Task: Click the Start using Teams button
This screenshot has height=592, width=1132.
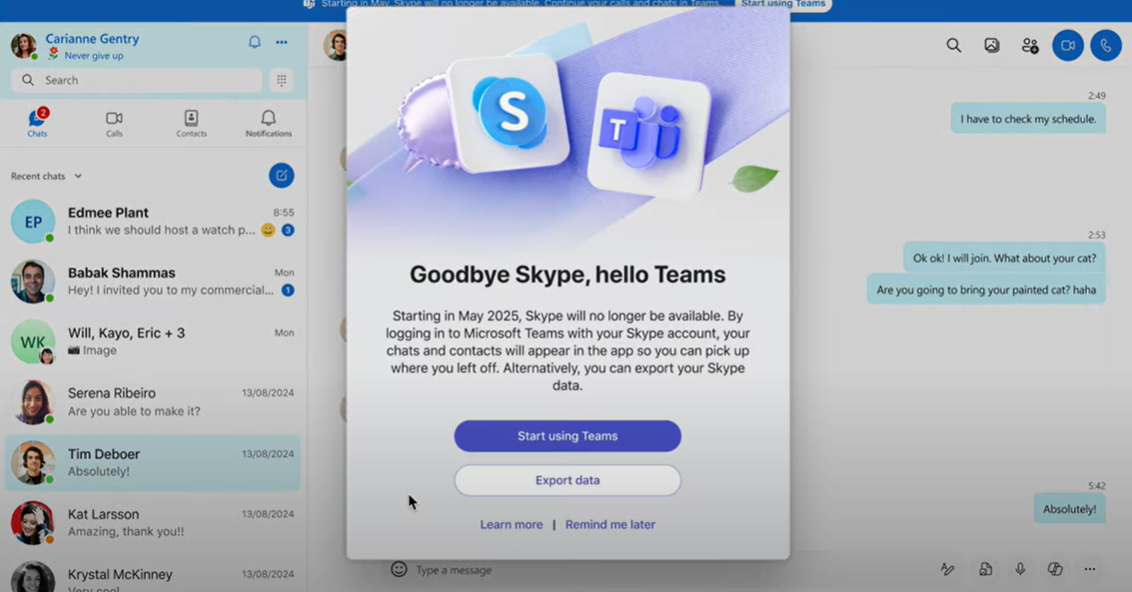Action: pyautogui.click(x=567, y=436)
